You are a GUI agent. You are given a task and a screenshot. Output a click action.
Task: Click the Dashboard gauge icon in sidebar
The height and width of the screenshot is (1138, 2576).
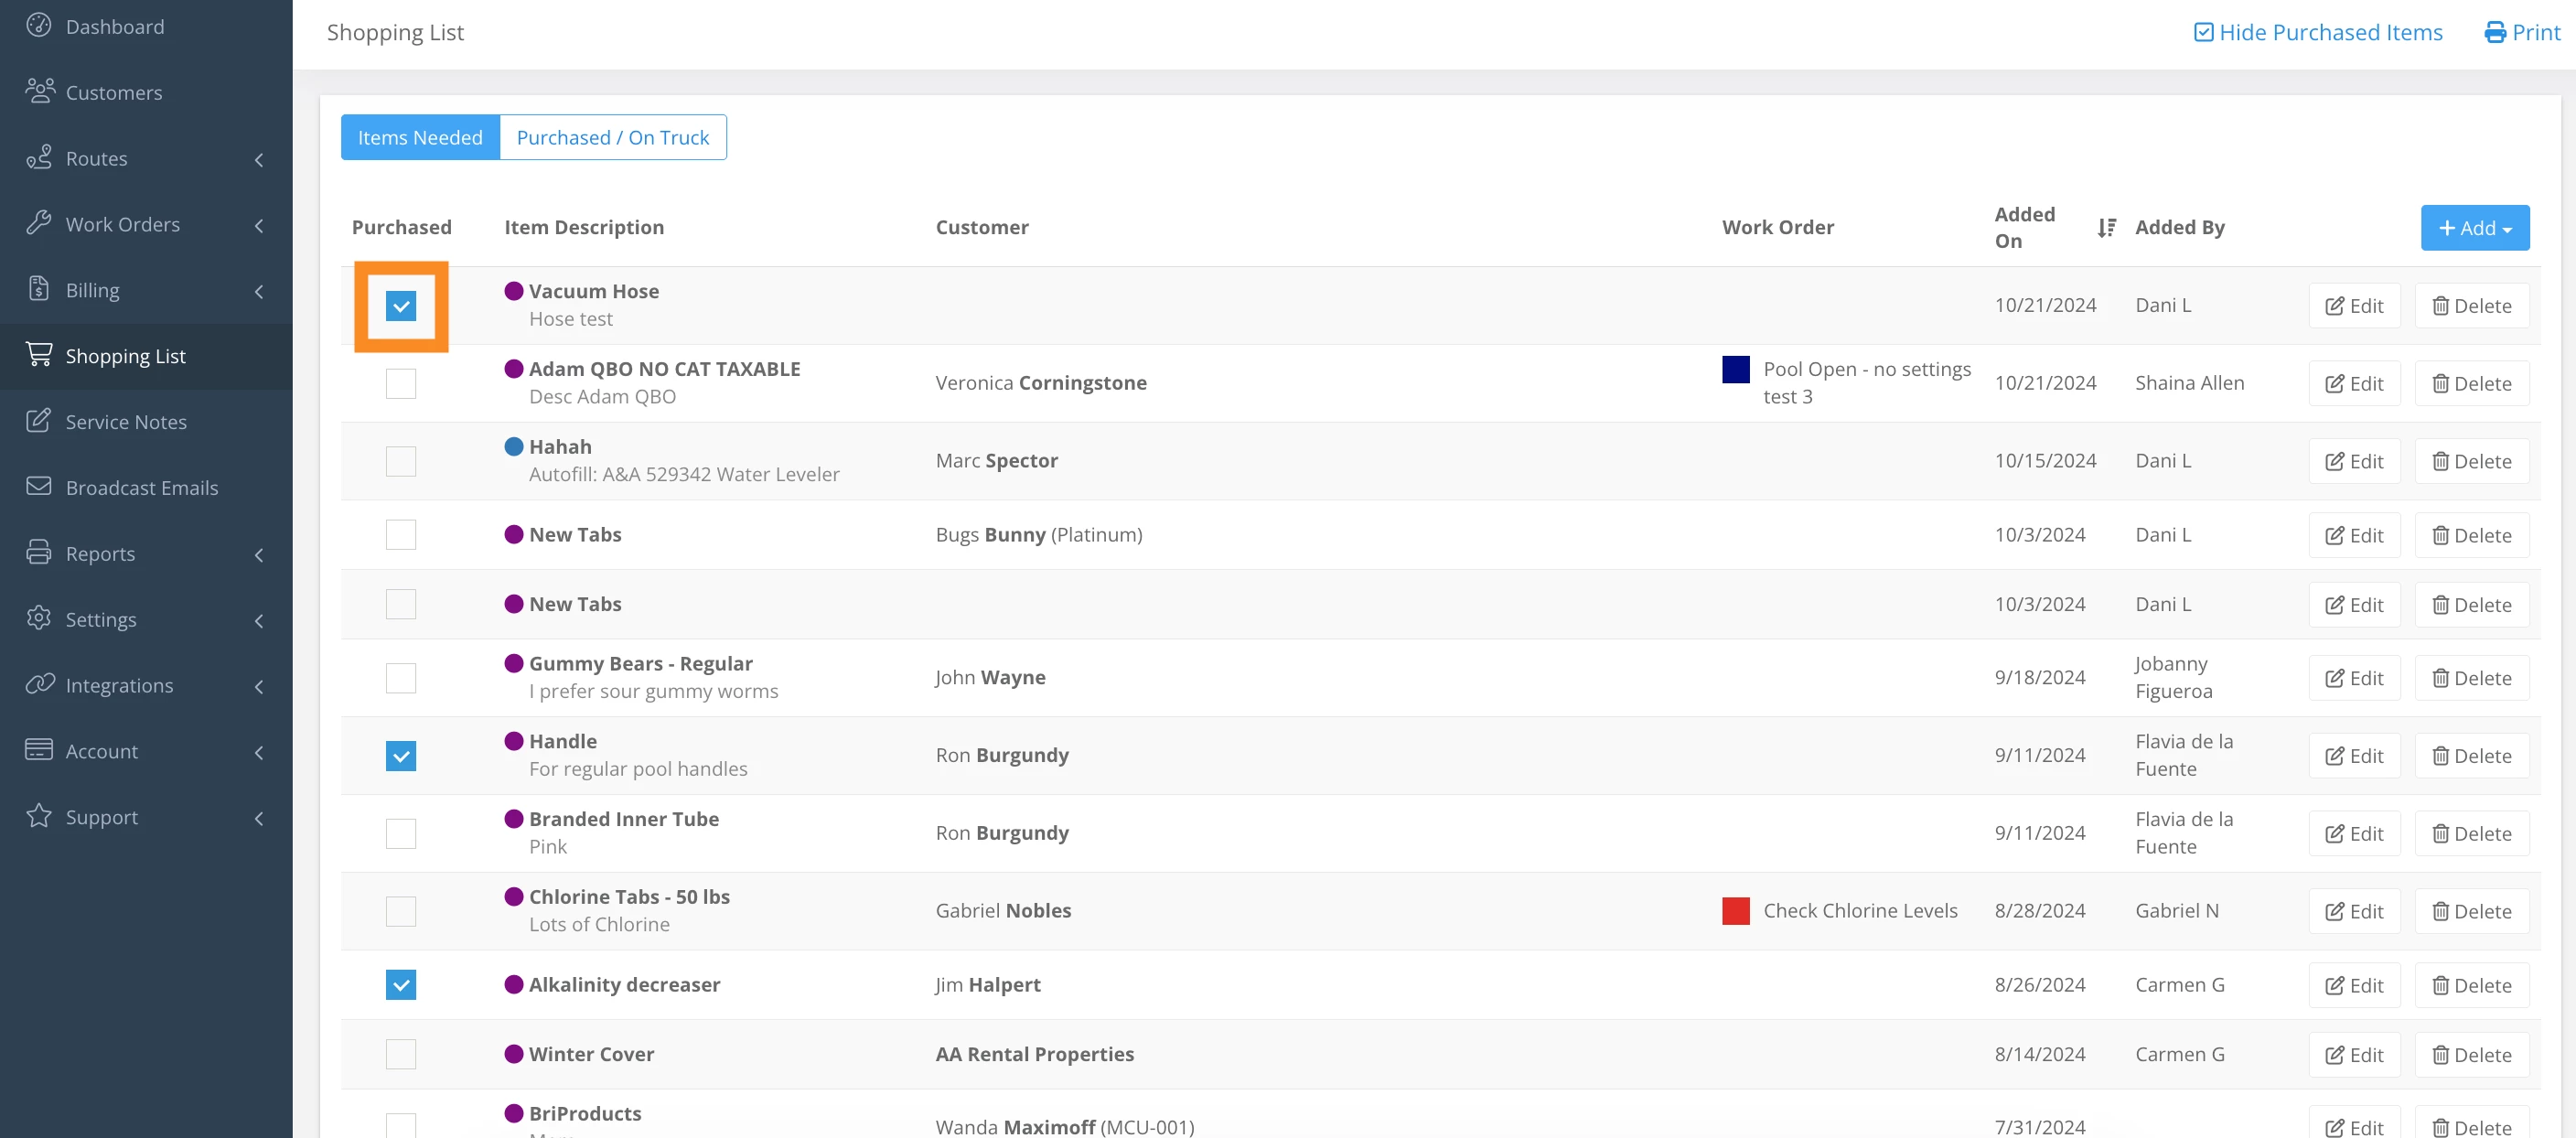tap(39, 26)
